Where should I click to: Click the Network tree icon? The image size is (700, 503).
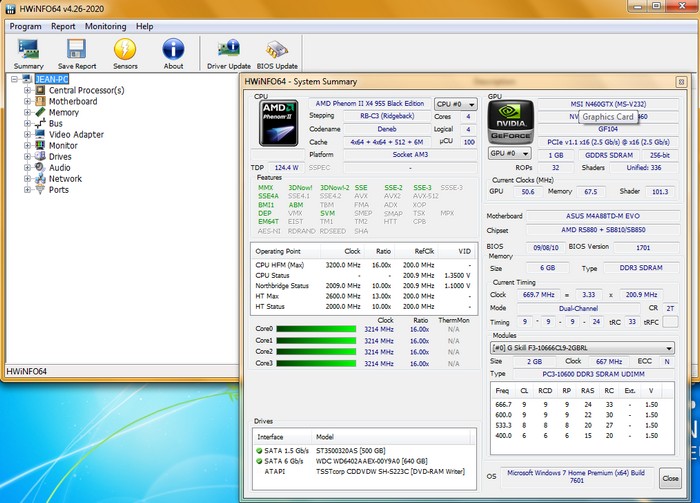click(40, 179)
